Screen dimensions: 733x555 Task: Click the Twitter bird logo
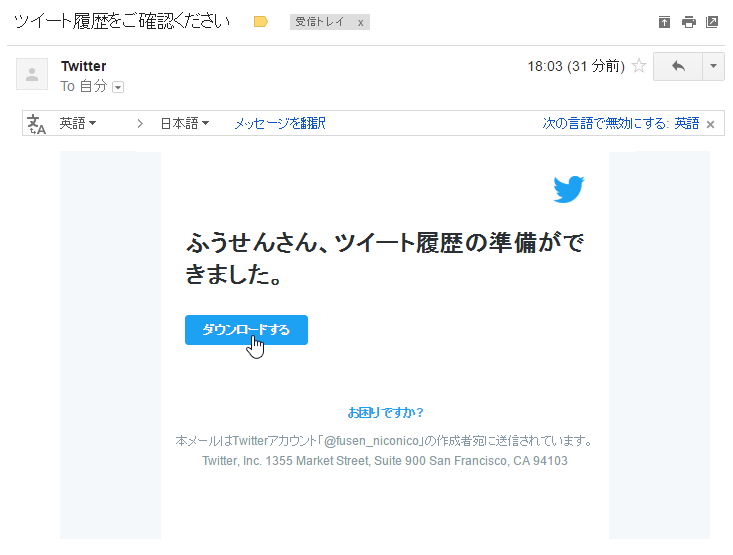[x=568, y=189]
